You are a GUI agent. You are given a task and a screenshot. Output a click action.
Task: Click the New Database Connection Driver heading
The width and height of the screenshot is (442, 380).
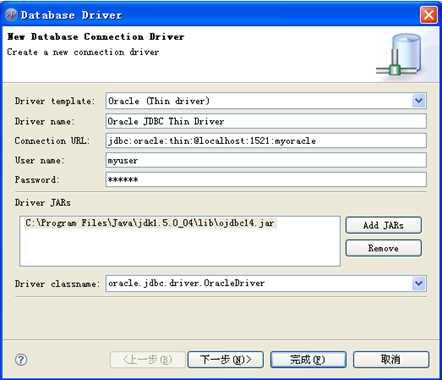[95, 37]
